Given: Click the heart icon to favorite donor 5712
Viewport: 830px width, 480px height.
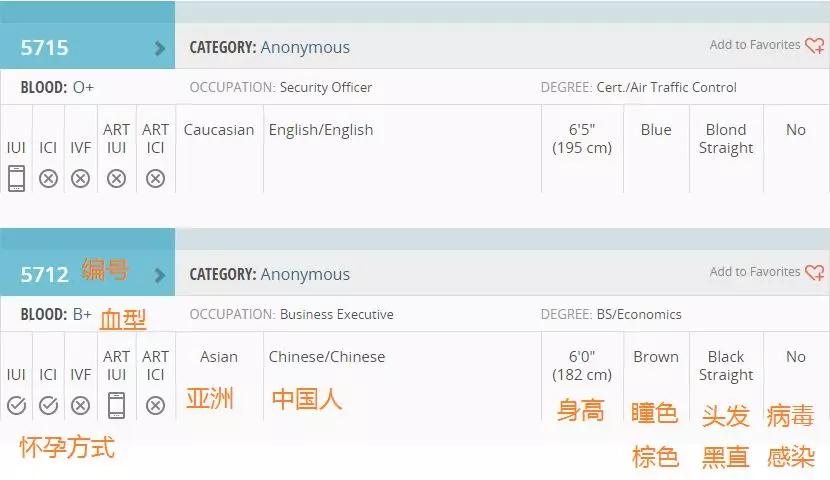Looking at the screenshot, I should pos(815,273).
